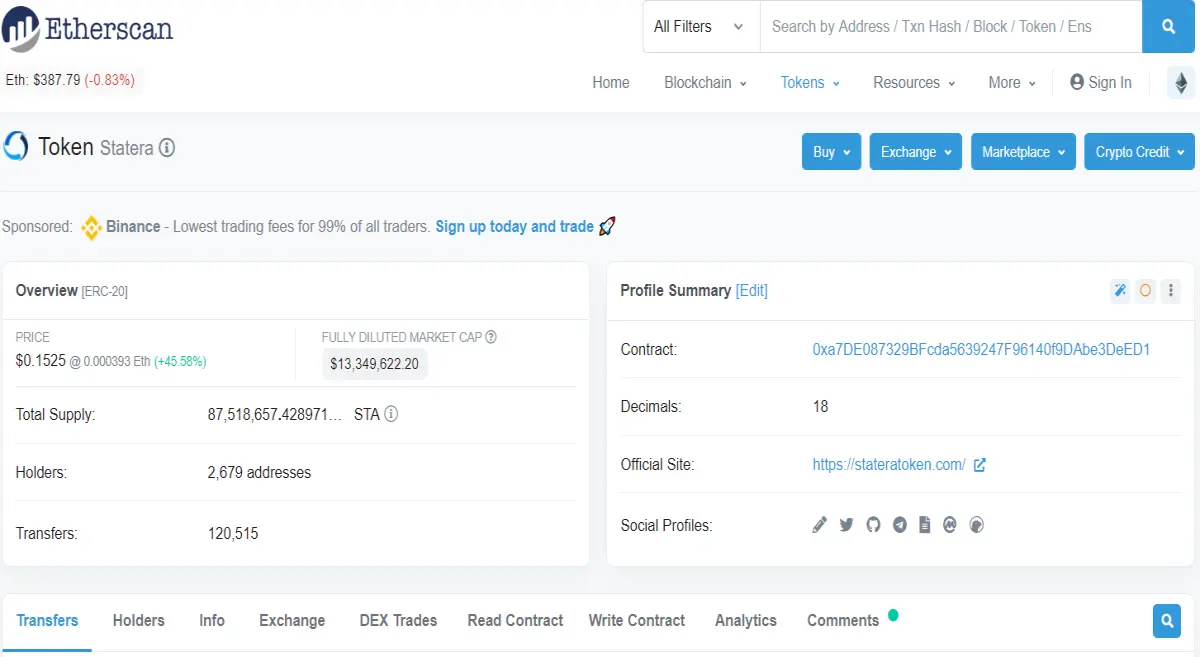The image size is (1200, 657).
Task: Click the $0.1525 price value
Action: 40,360
